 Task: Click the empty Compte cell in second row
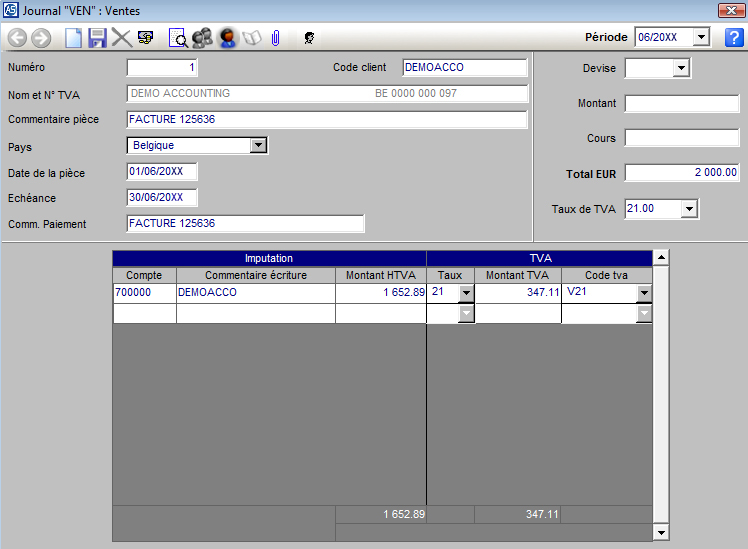145,314
